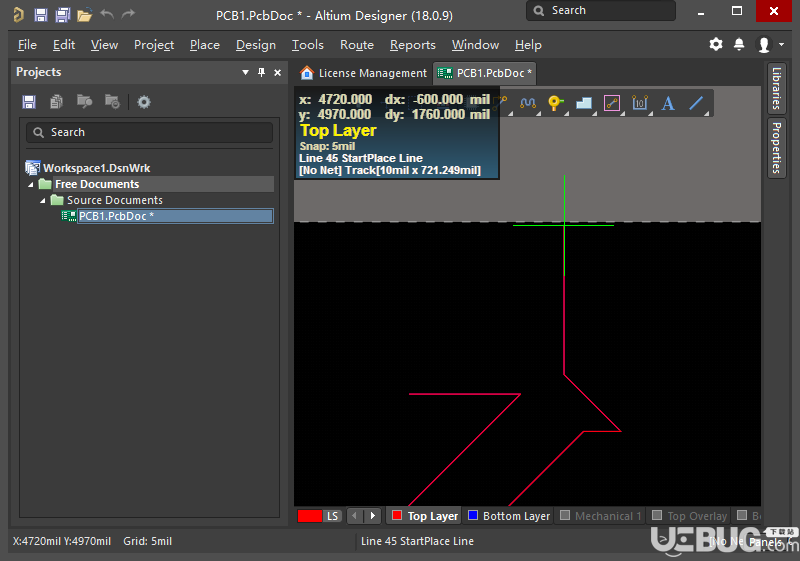Viewport: 800px width, 561px height.
Task: Click the LS layer sets button
Action: point(333,516)
